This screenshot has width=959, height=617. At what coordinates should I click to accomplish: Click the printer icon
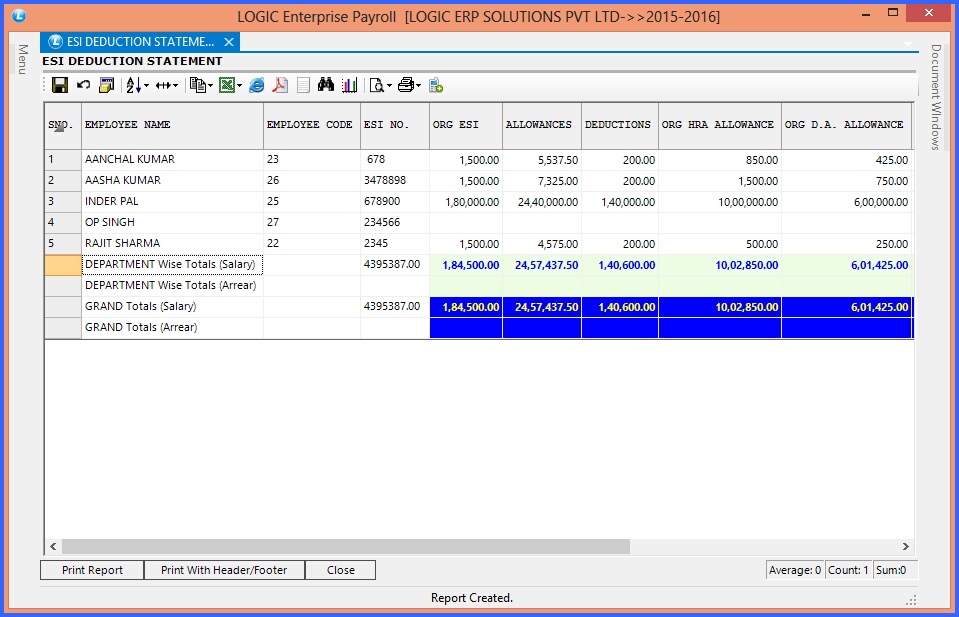(405, 85)
